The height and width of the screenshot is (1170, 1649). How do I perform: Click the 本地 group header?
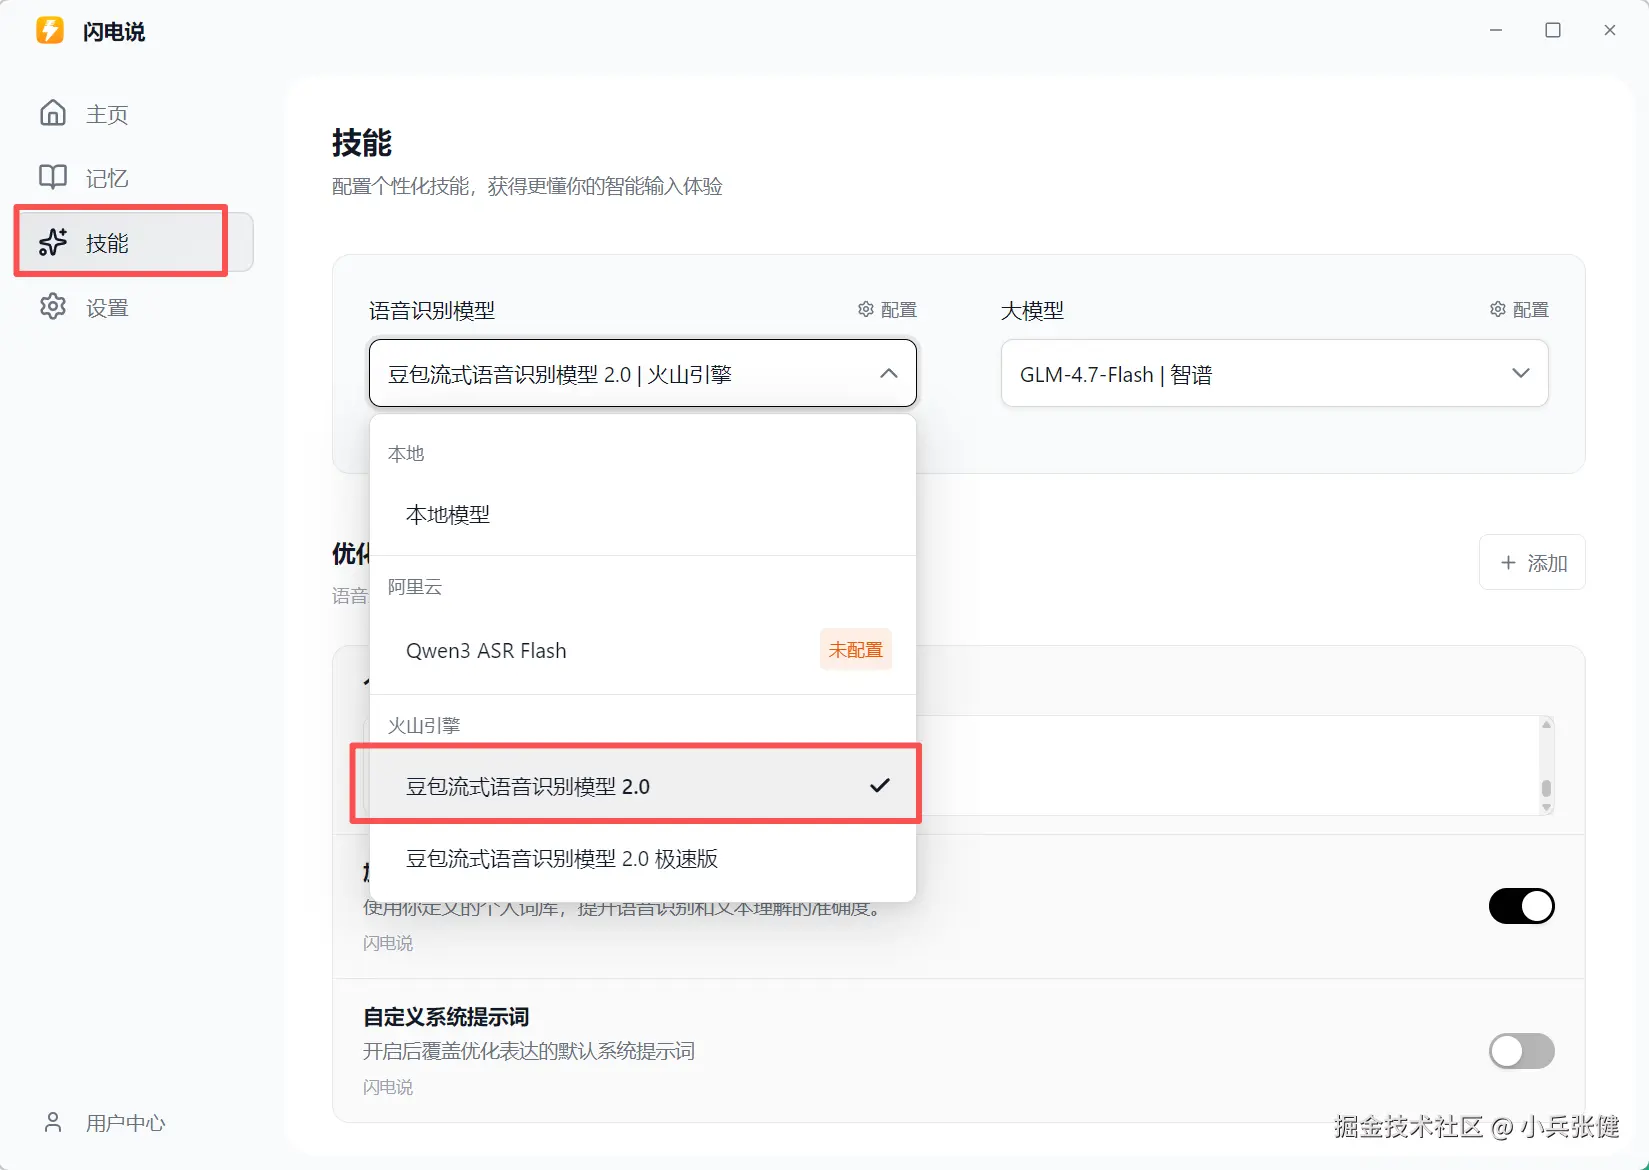(x=406, y=453)
